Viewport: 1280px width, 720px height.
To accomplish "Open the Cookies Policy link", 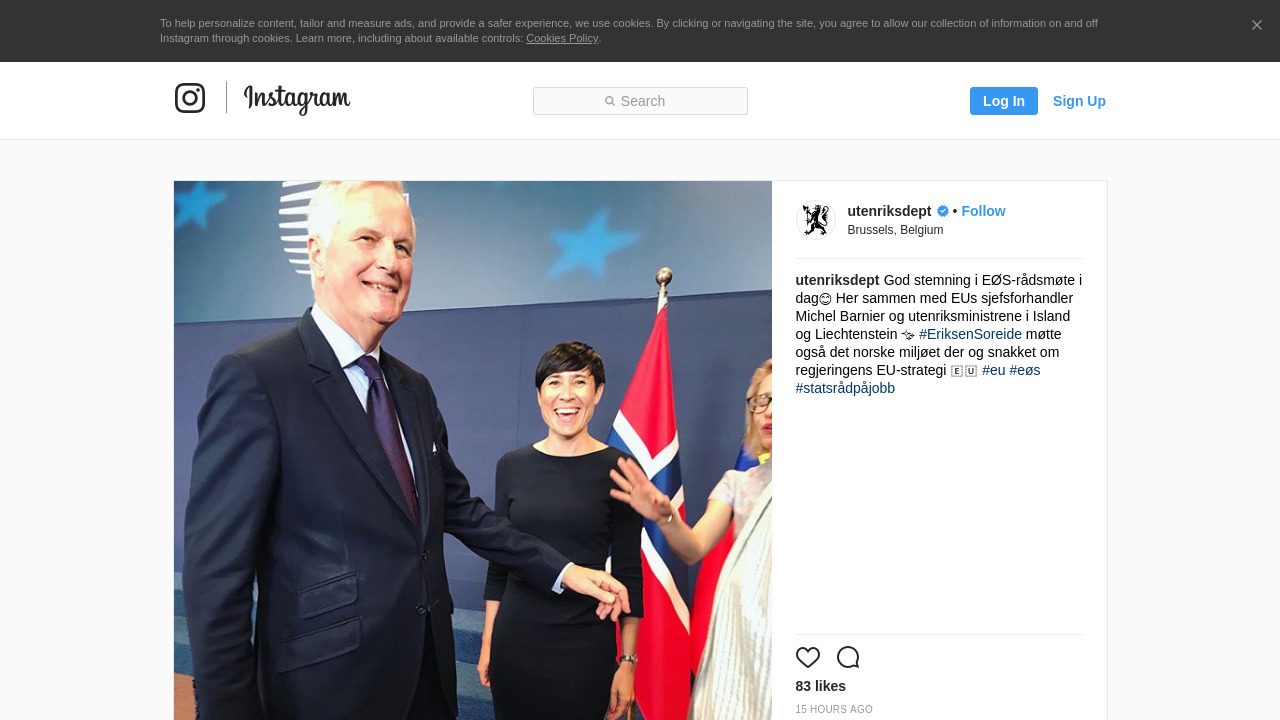I will [x=562, y=38].
